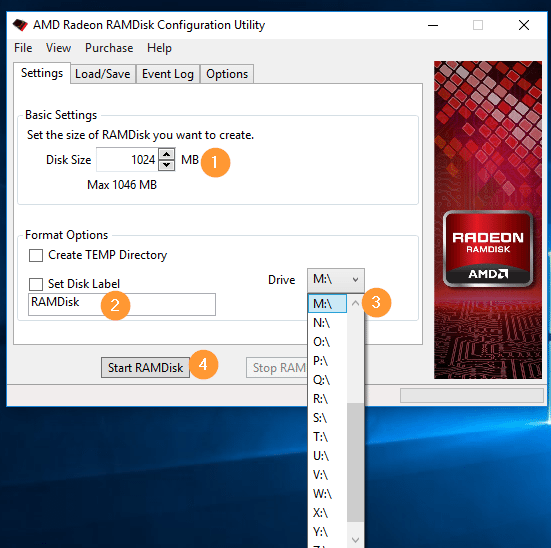Click drive list scrollbar up arrow
Screen dimensions: 551x548
355,303
